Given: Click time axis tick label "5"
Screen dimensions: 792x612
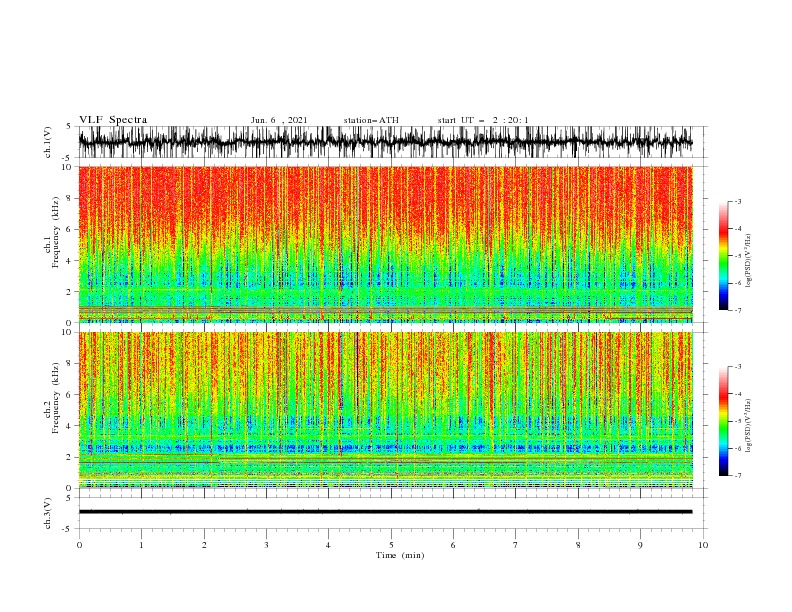Looking at the screenshot, I should [x=391, y=545].
